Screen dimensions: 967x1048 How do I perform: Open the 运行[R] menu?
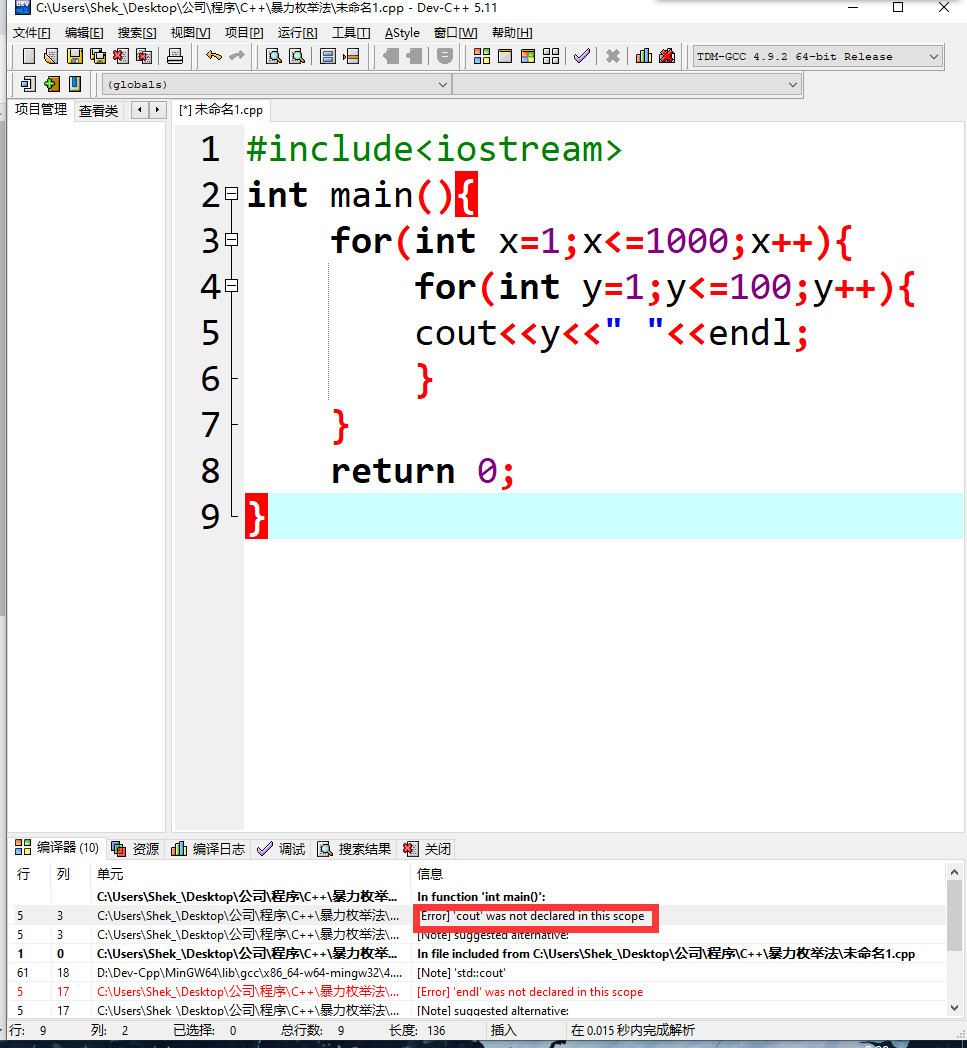[x=297, y=33]
